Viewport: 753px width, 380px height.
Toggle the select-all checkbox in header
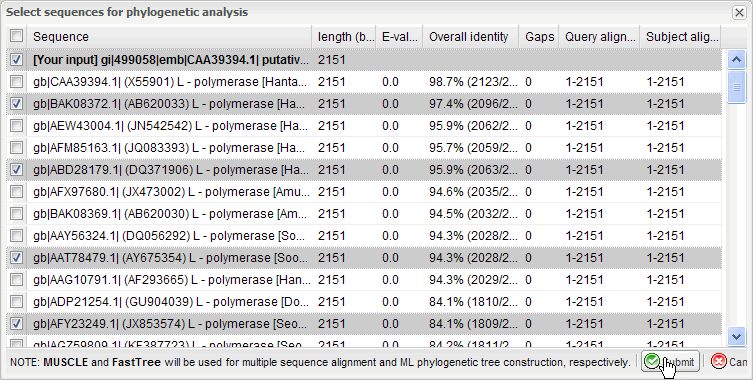16,36
